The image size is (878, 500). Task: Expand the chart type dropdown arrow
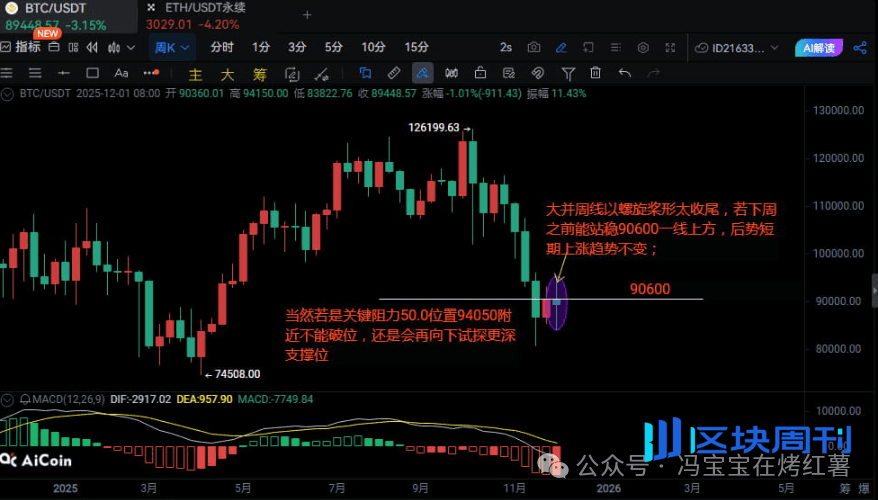coord(131,48)
